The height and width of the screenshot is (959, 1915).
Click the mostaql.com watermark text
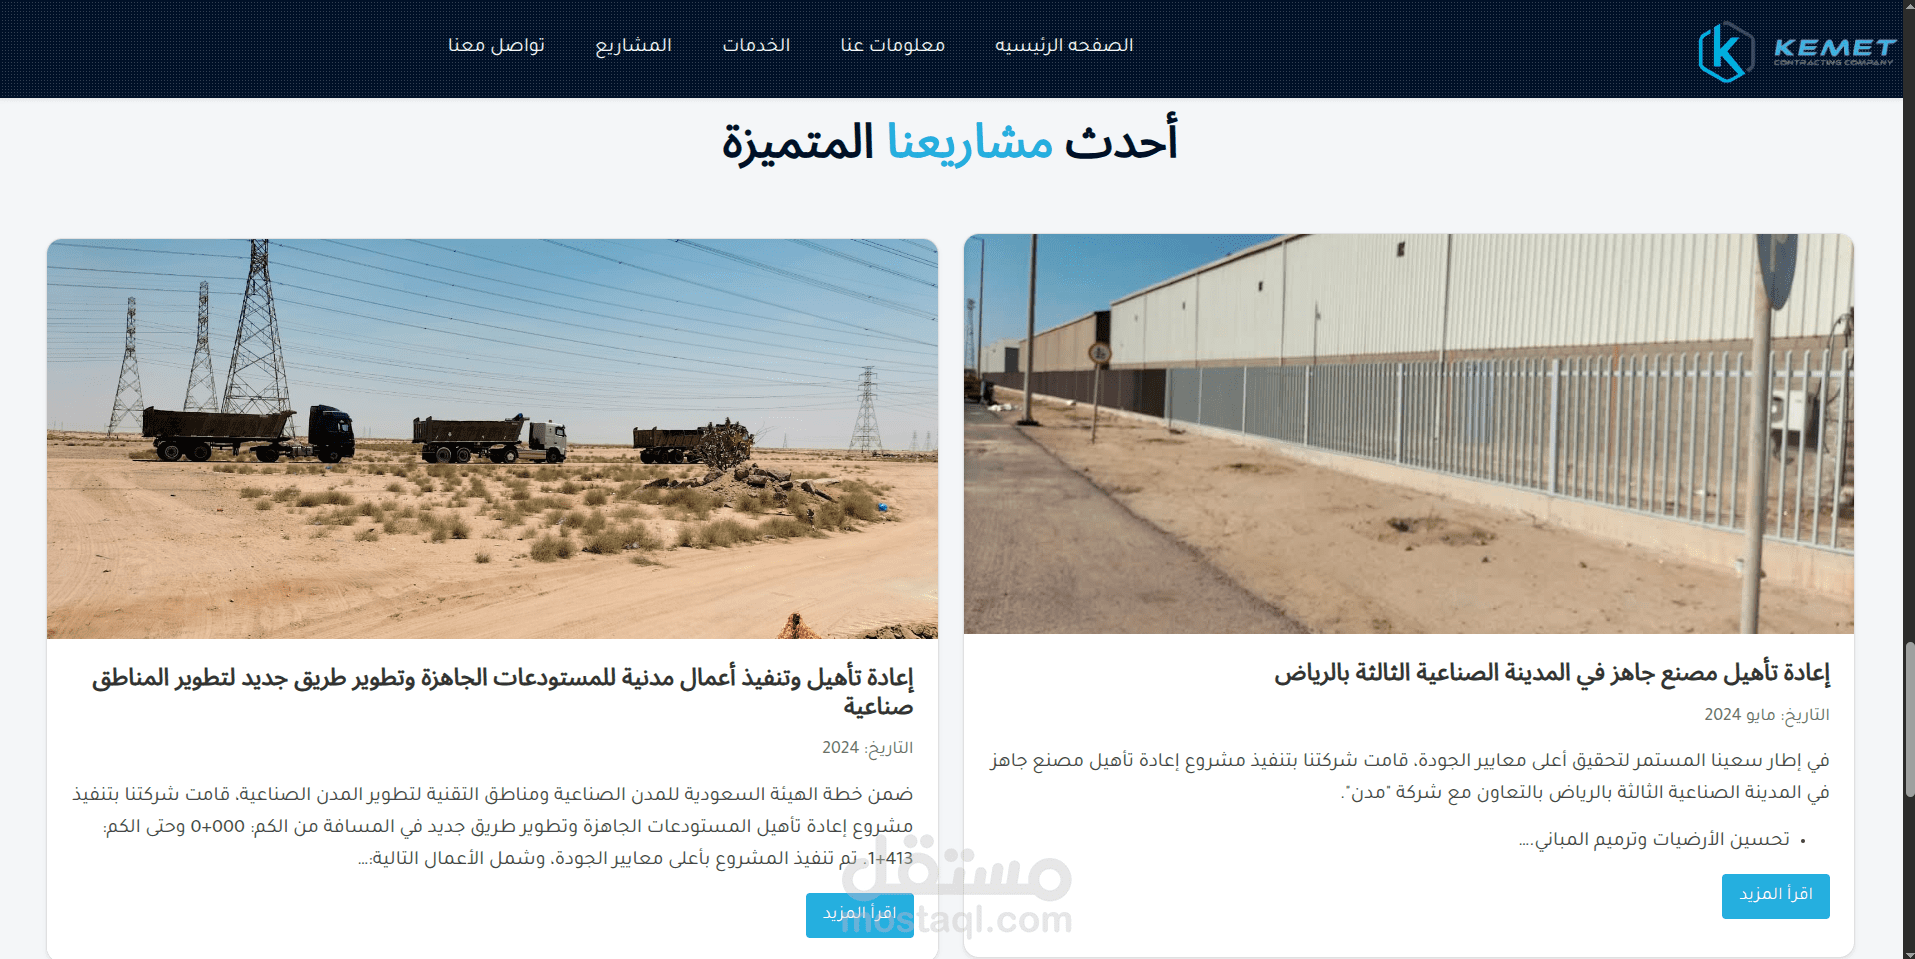click(957, 919)
